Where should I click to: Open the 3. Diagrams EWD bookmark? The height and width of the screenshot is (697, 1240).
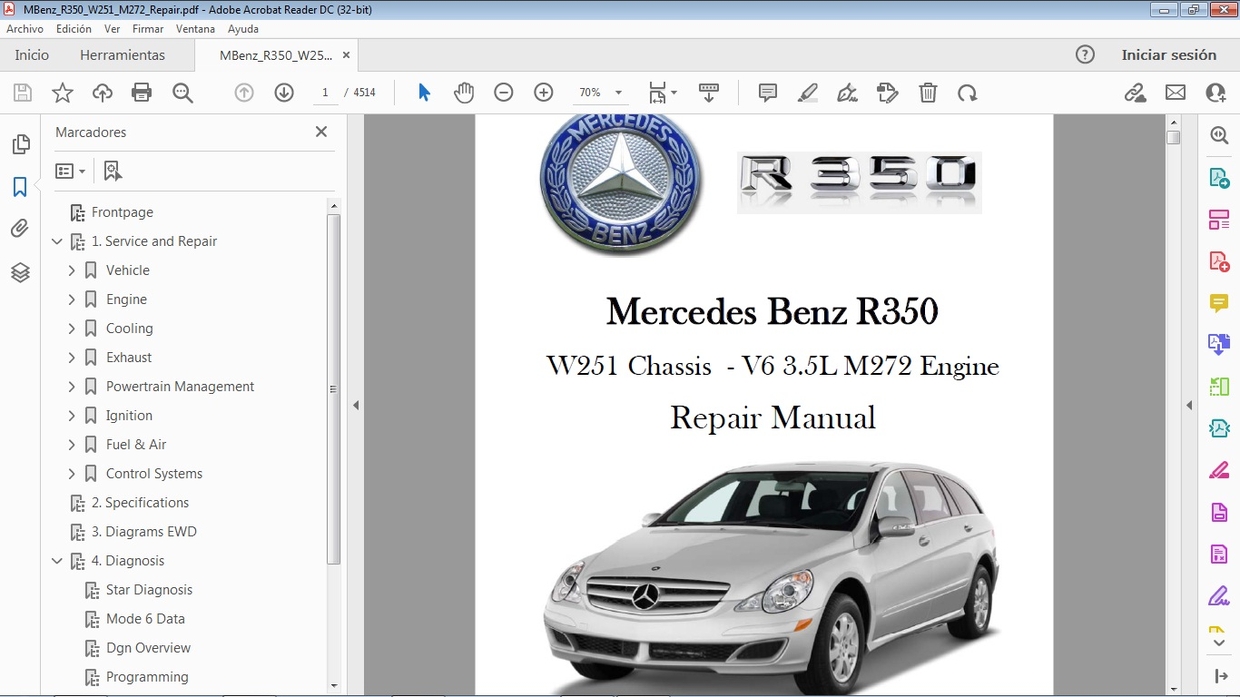144,531
